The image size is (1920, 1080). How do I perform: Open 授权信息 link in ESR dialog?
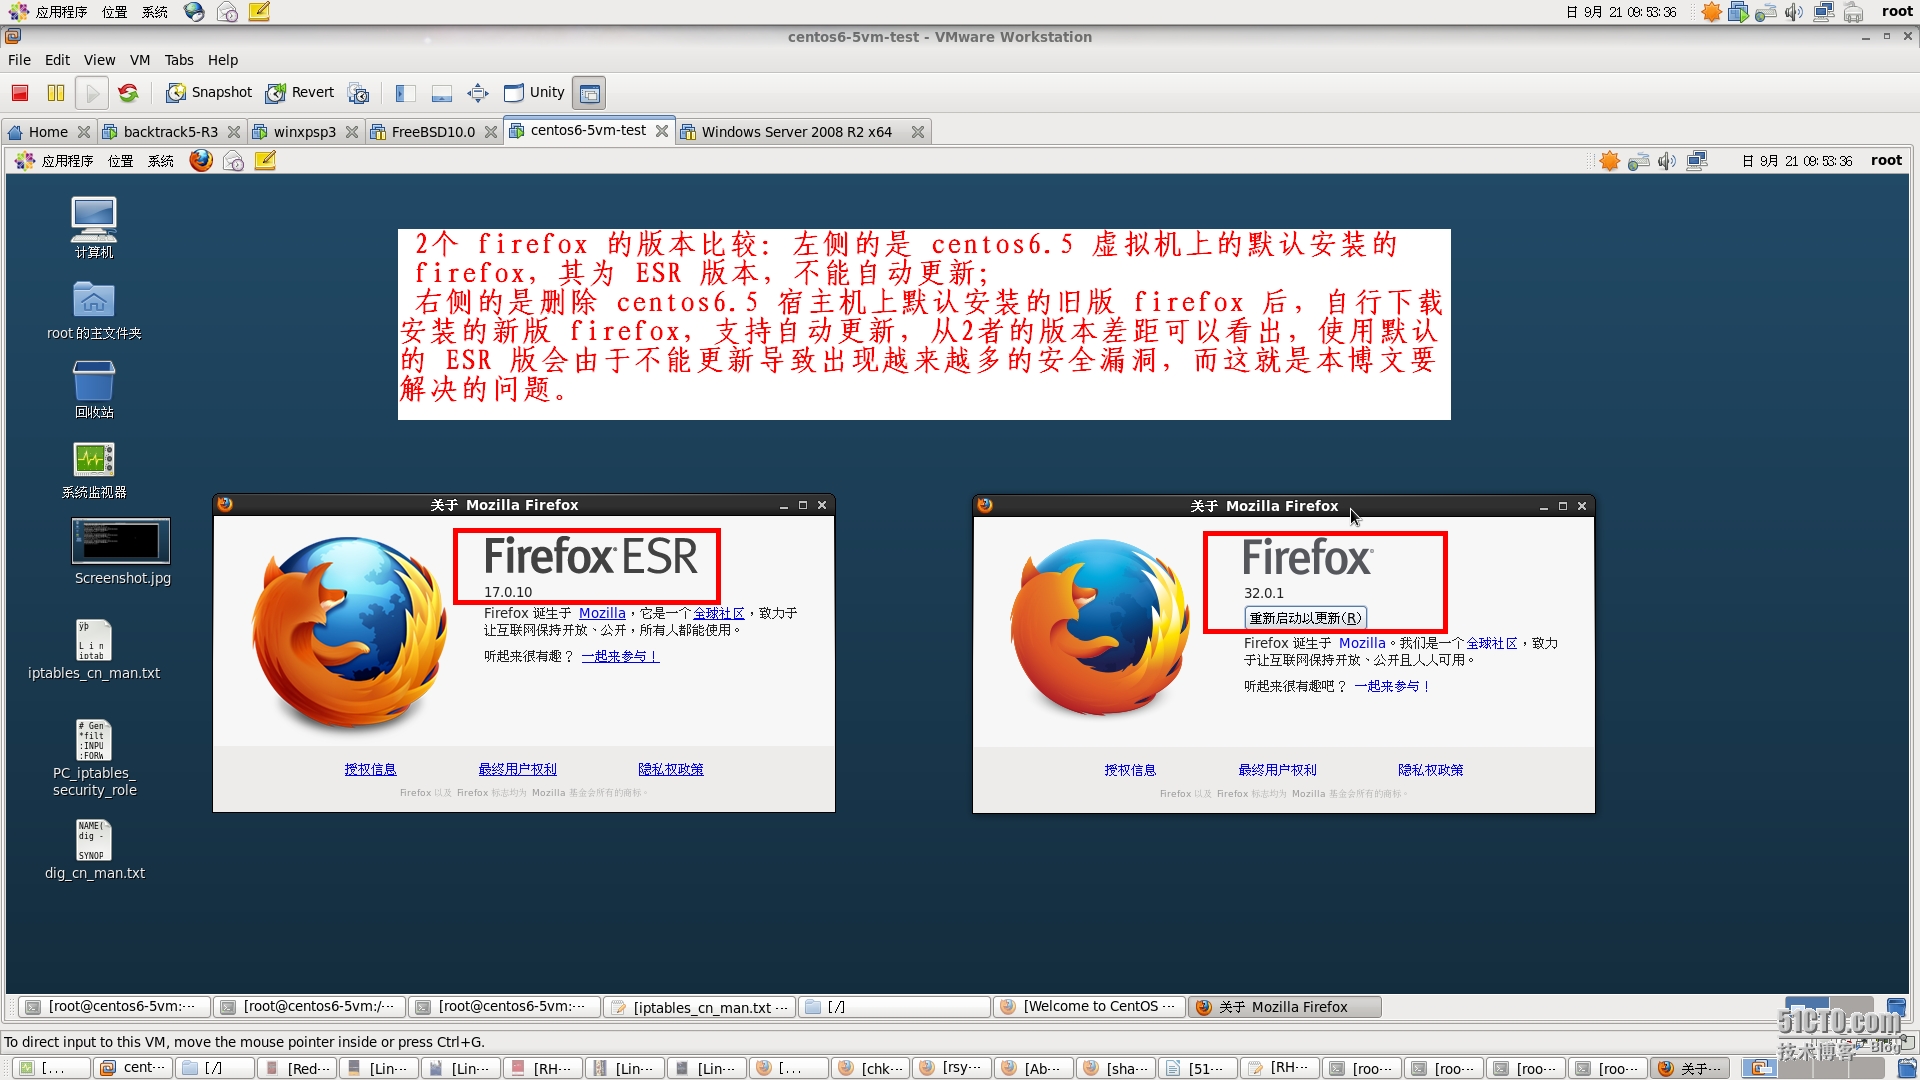click(x=370, y=769)
